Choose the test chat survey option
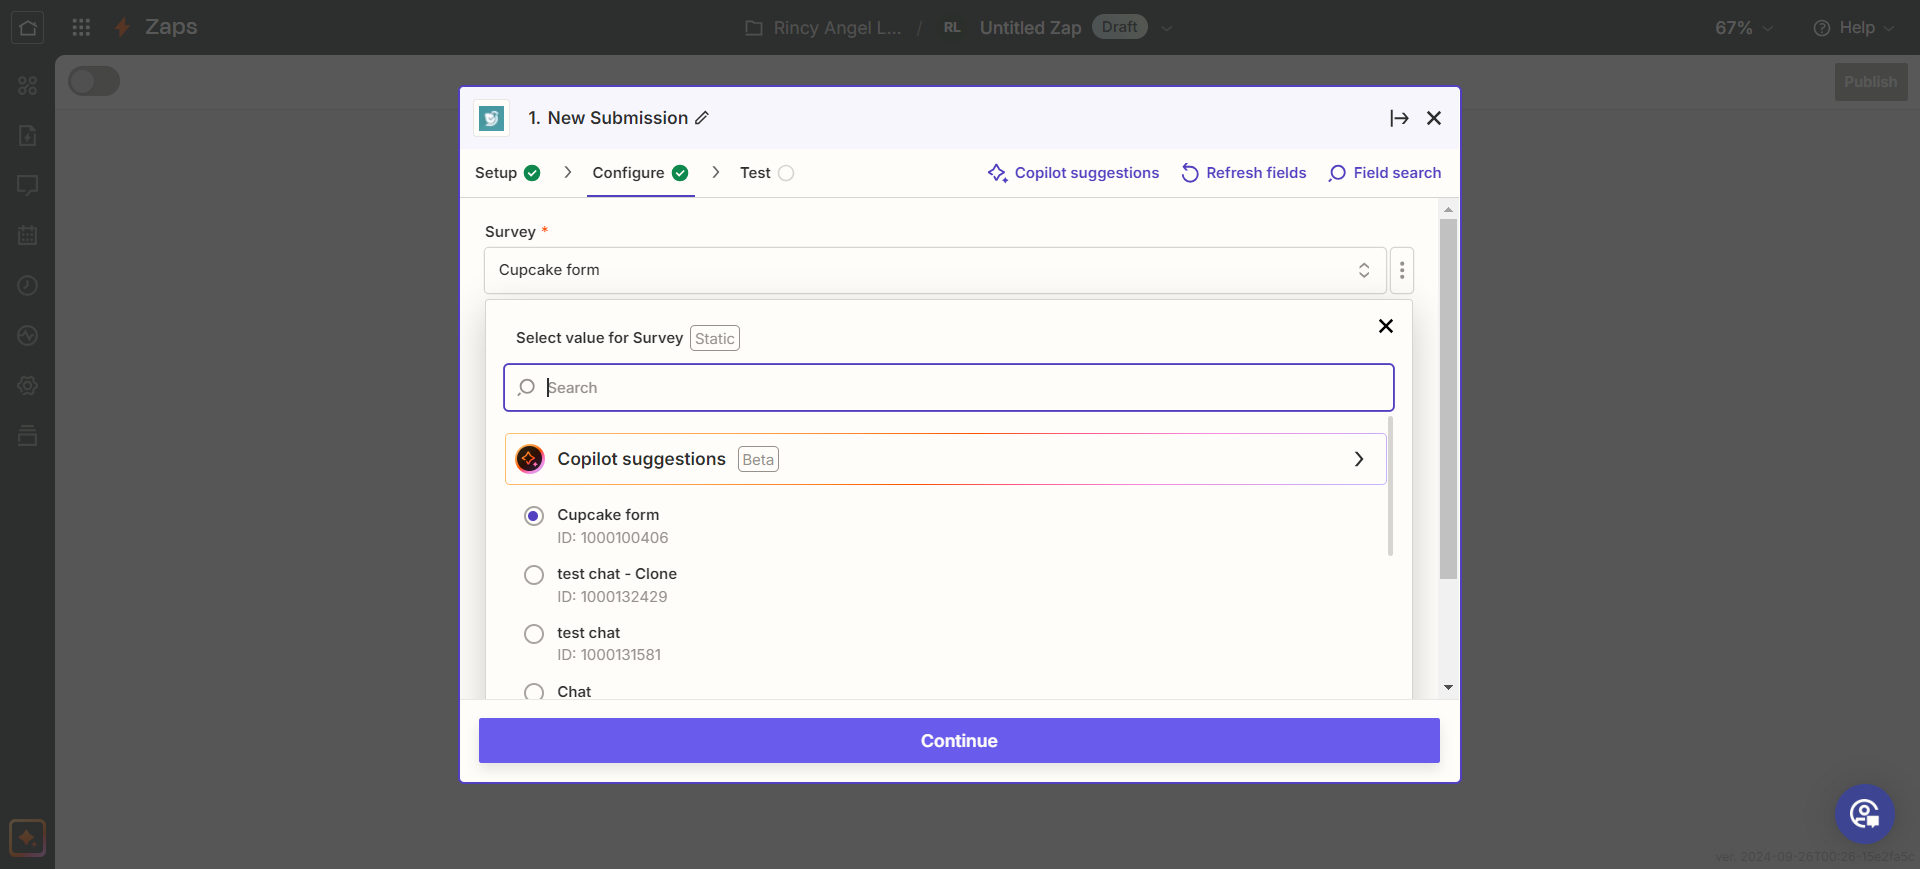1920x869 pixels. point(534,634)
